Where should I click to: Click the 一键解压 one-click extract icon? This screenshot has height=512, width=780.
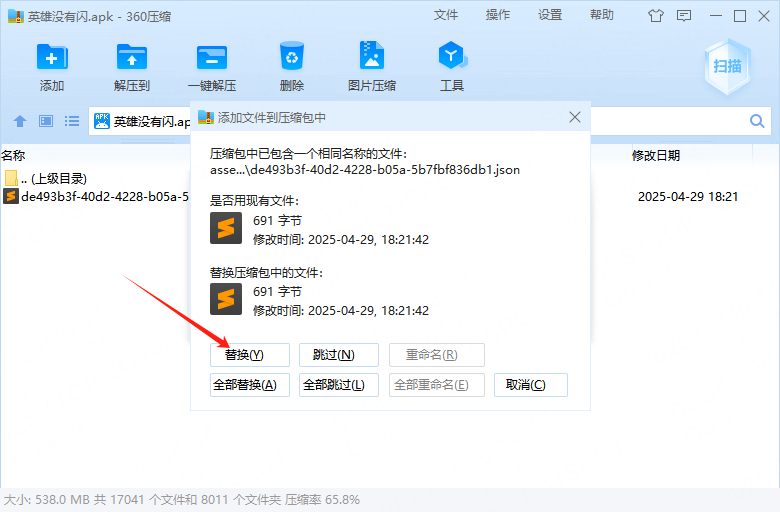point(212,57)
